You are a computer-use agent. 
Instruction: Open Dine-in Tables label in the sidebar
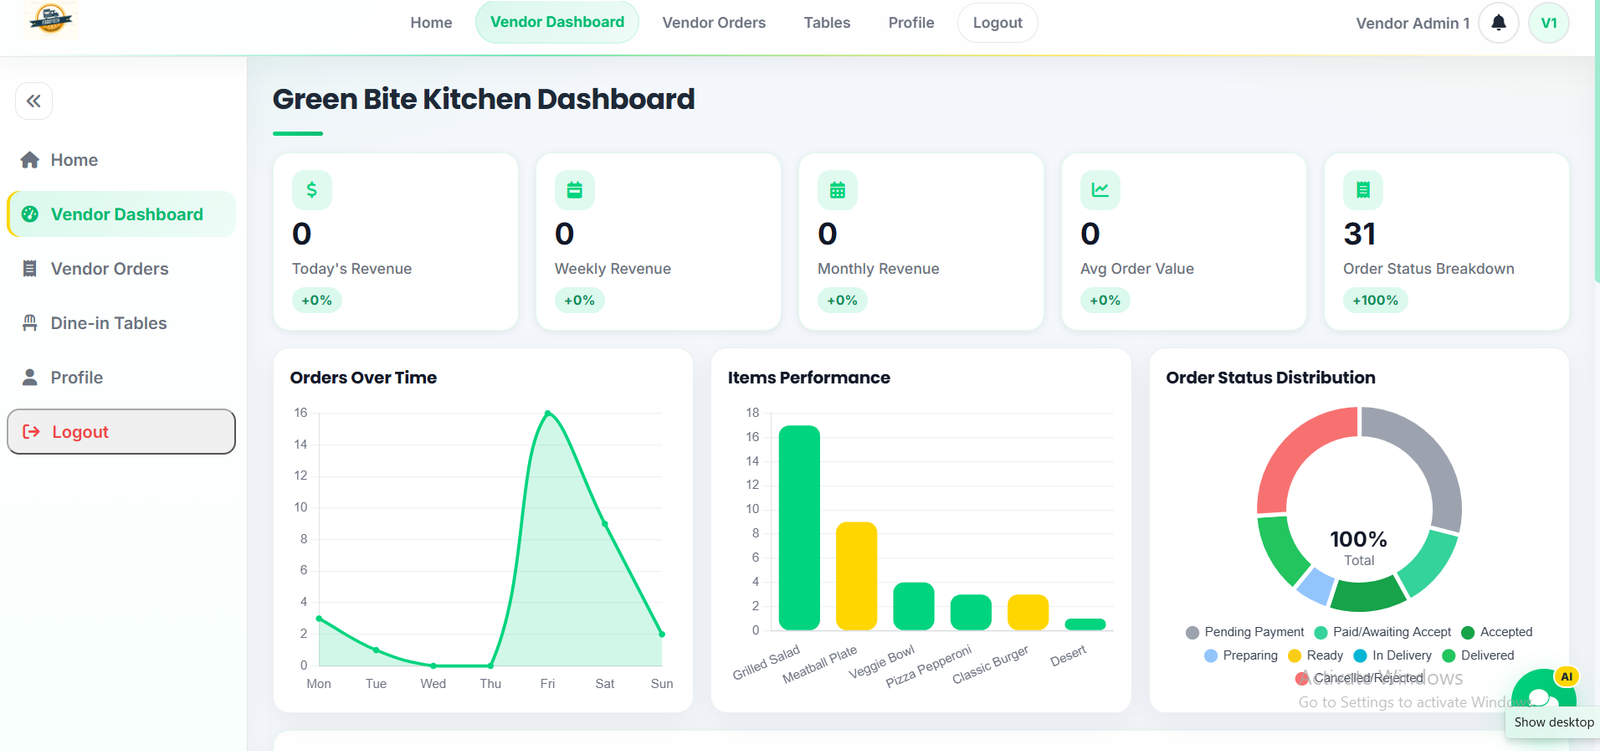(x=109, y=323)
